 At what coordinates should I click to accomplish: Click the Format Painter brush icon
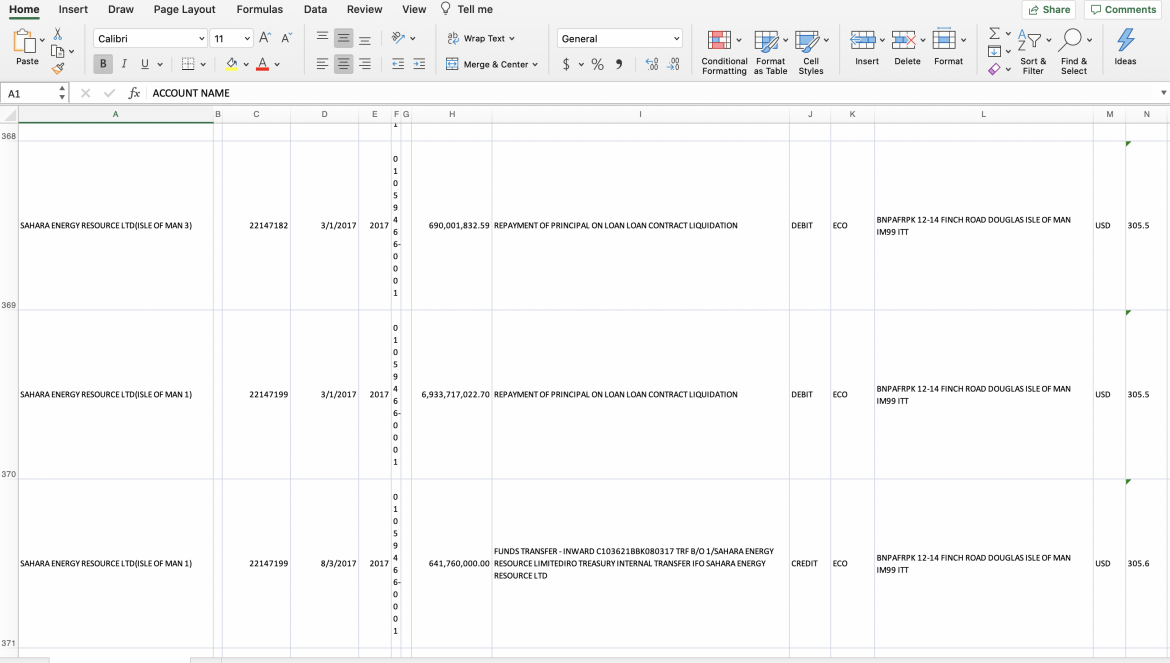pos(58,68)
